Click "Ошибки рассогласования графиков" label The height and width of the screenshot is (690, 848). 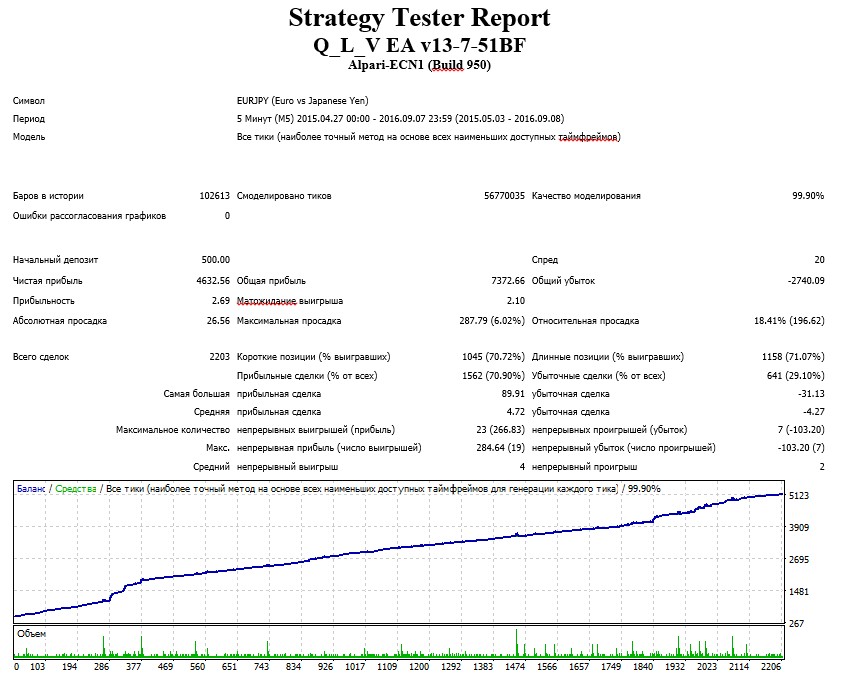click(x=89, y=216)
